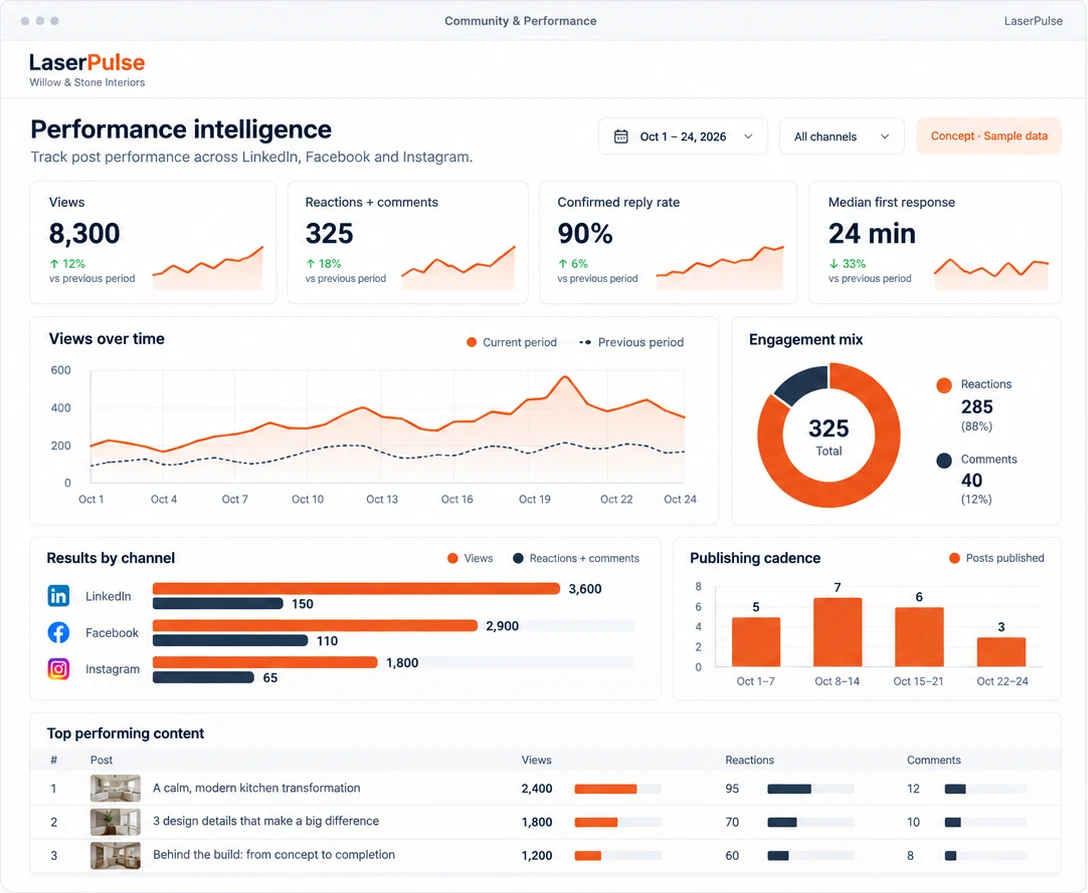This screenshot has height=893, width=1088.
Task: Click the LinkedIn views bar showing 3,600
Action: point(356,588)
